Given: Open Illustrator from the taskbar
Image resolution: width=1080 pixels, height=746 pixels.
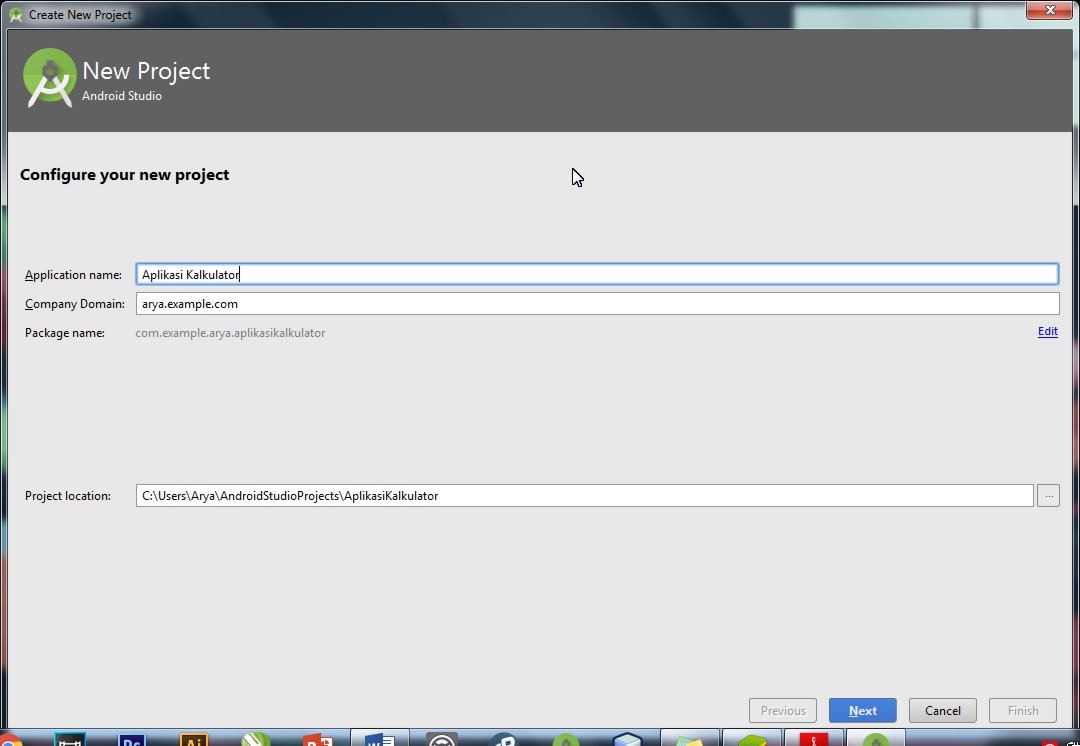Looking at the screenshot, I should [194, 739].
